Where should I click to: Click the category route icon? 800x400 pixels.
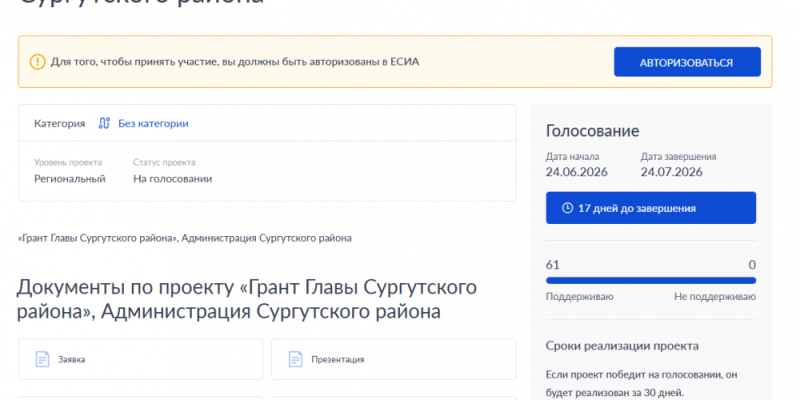(104, 123)
